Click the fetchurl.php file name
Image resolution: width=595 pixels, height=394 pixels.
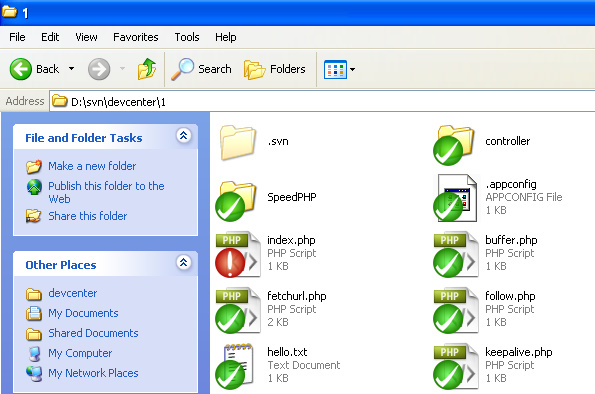[297, 296]
